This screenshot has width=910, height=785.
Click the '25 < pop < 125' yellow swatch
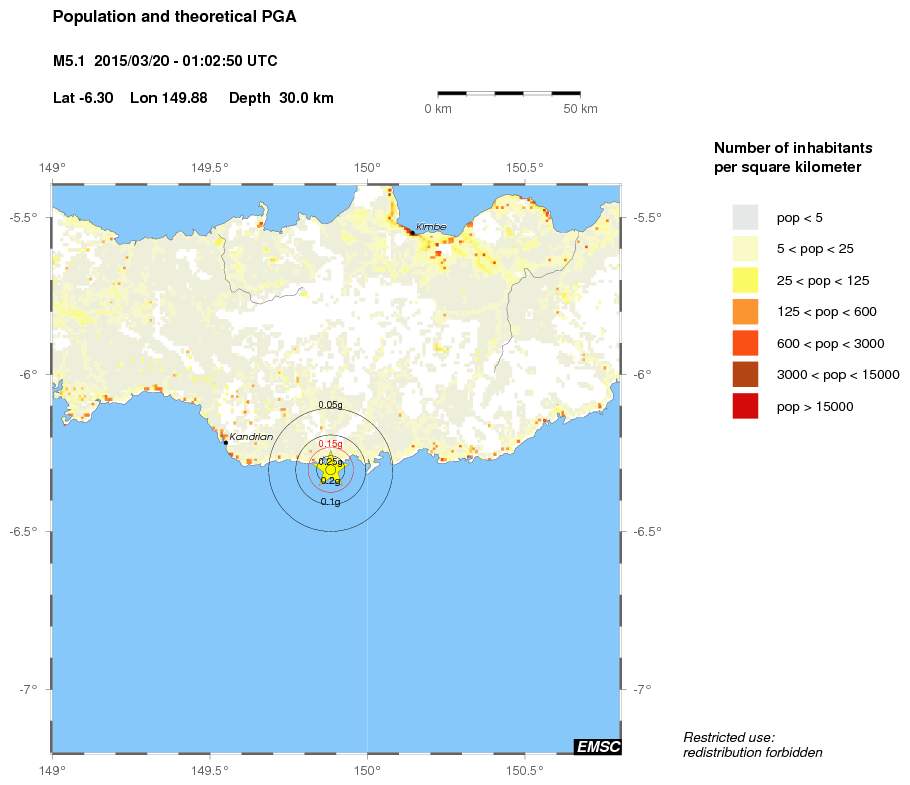coord(745,280)
